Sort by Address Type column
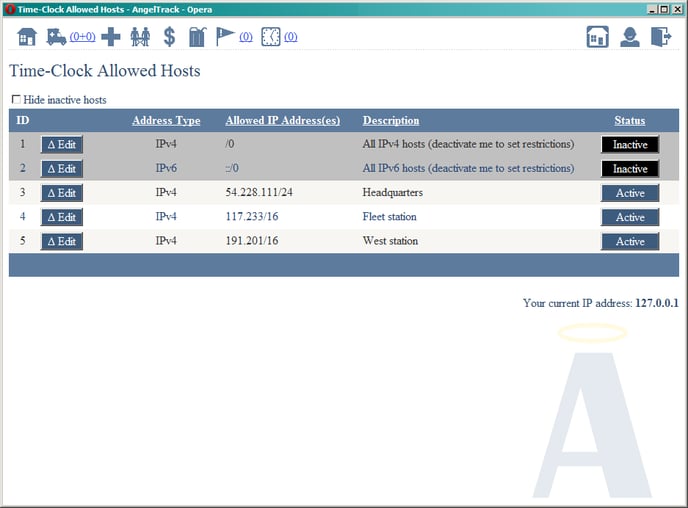 coord(166,120)
